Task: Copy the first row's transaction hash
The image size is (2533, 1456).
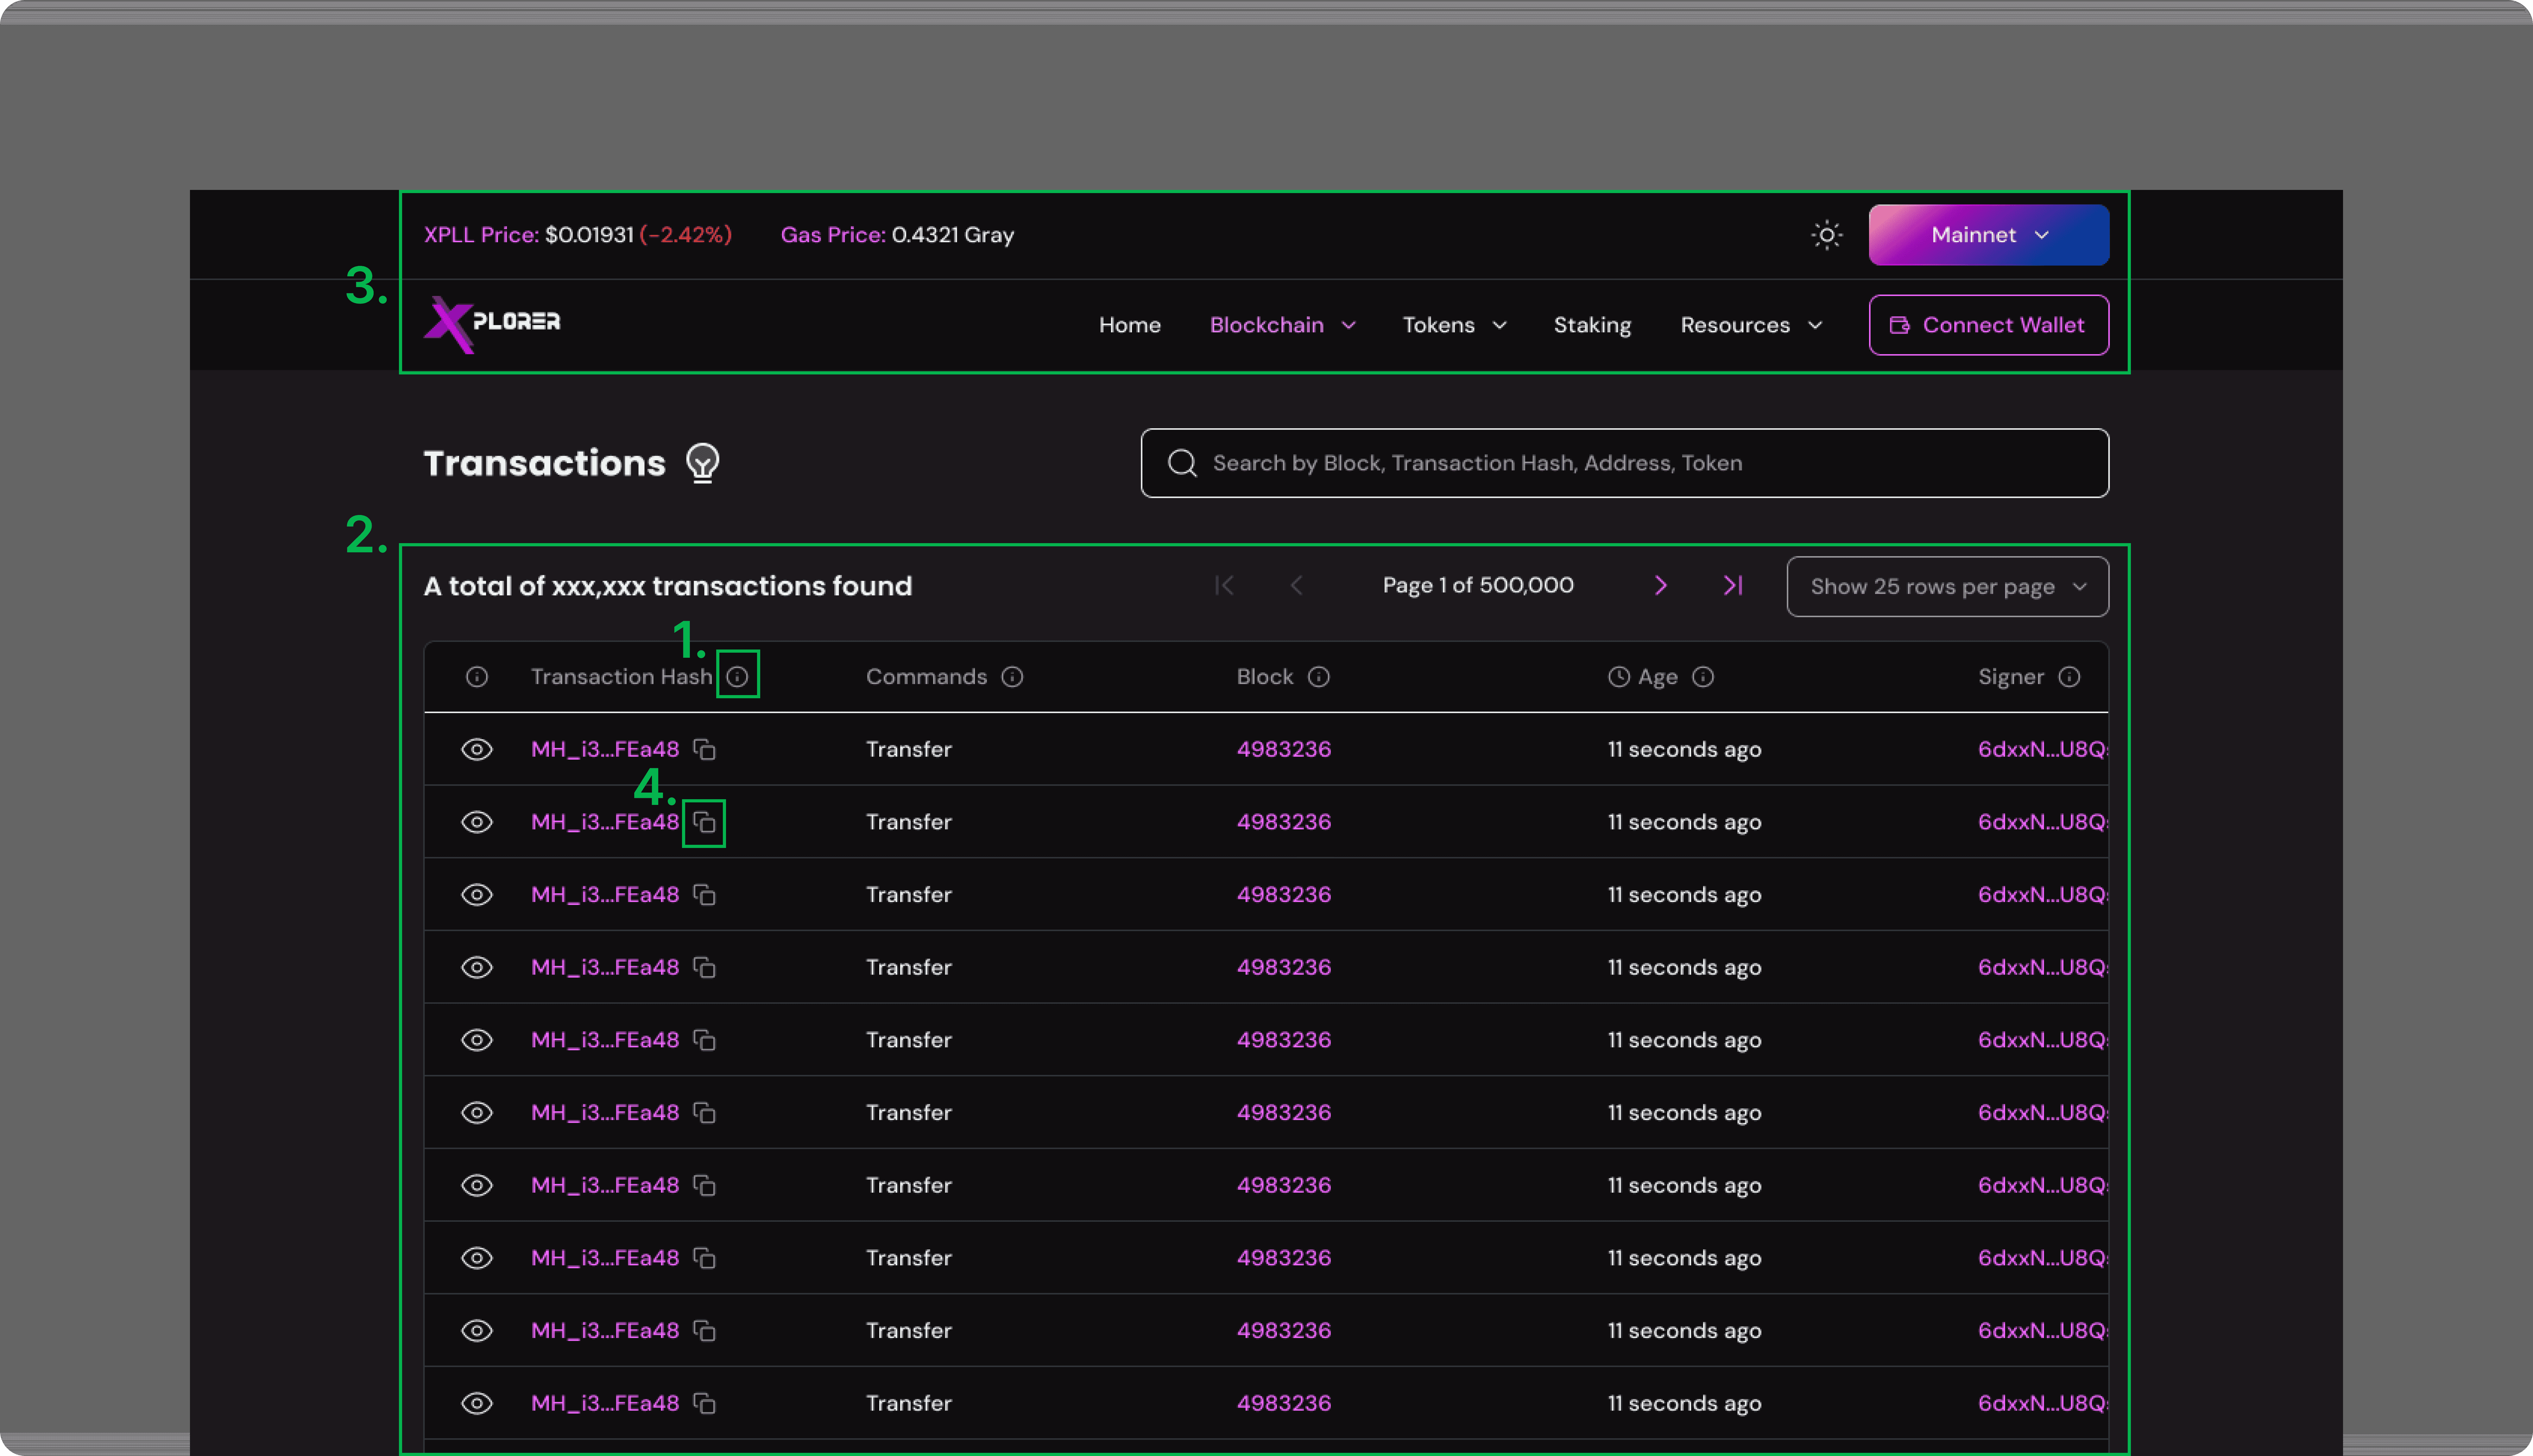Action: coord(705,750)
